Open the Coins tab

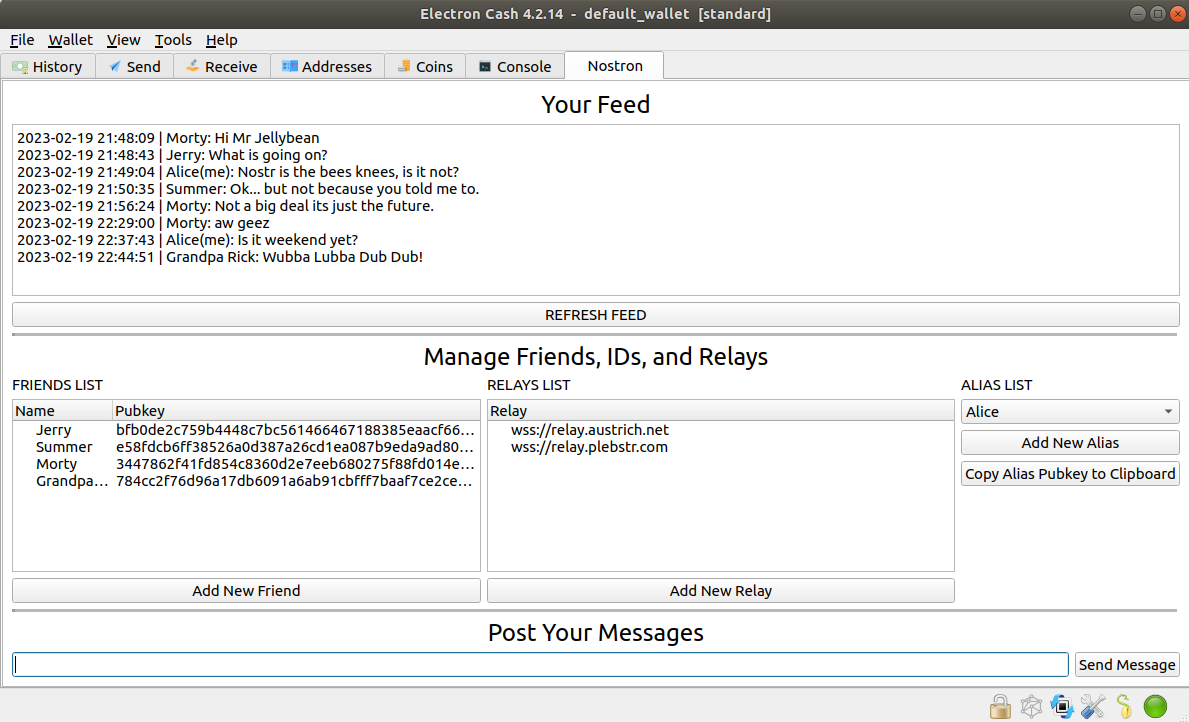[x=425, y=67]
